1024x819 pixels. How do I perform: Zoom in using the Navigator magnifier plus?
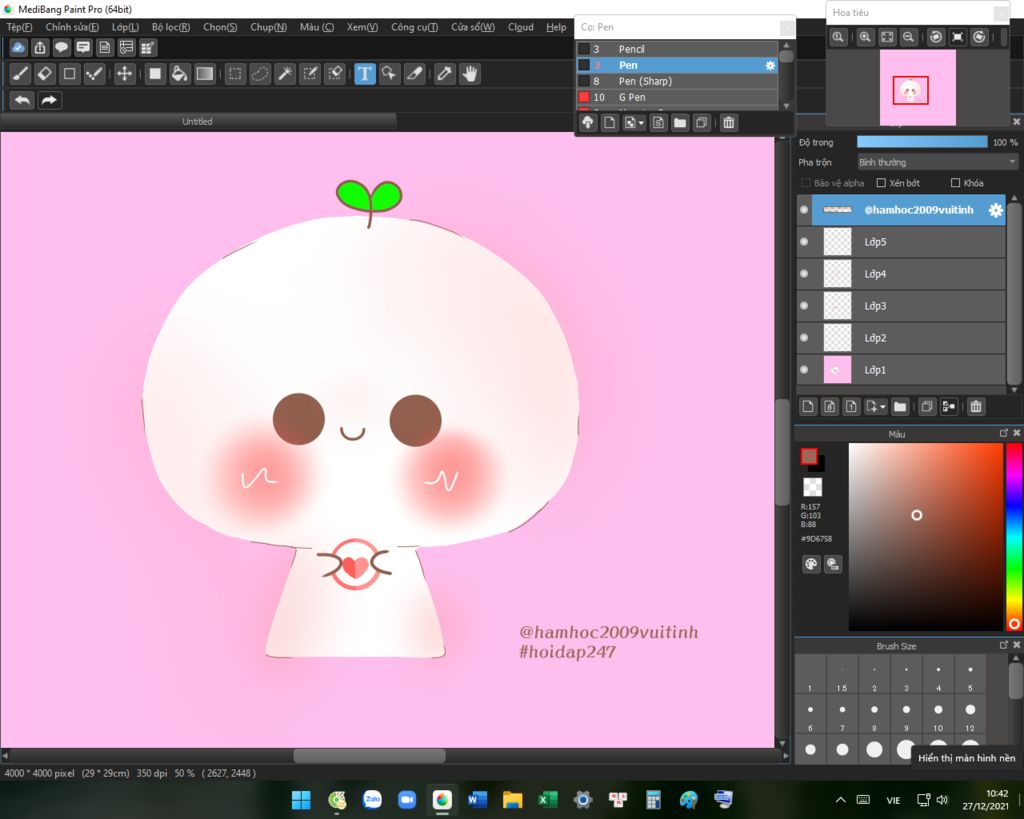coord(865,37)
